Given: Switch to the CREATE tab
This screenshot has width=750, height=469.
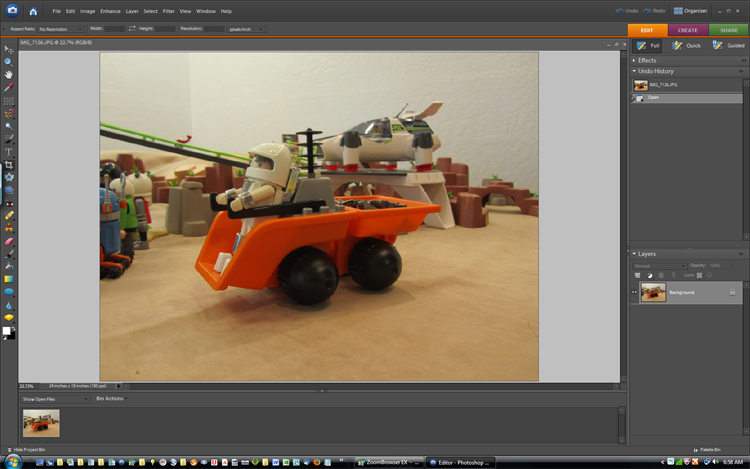Looking at the screenshot, I should click(688, 30).
